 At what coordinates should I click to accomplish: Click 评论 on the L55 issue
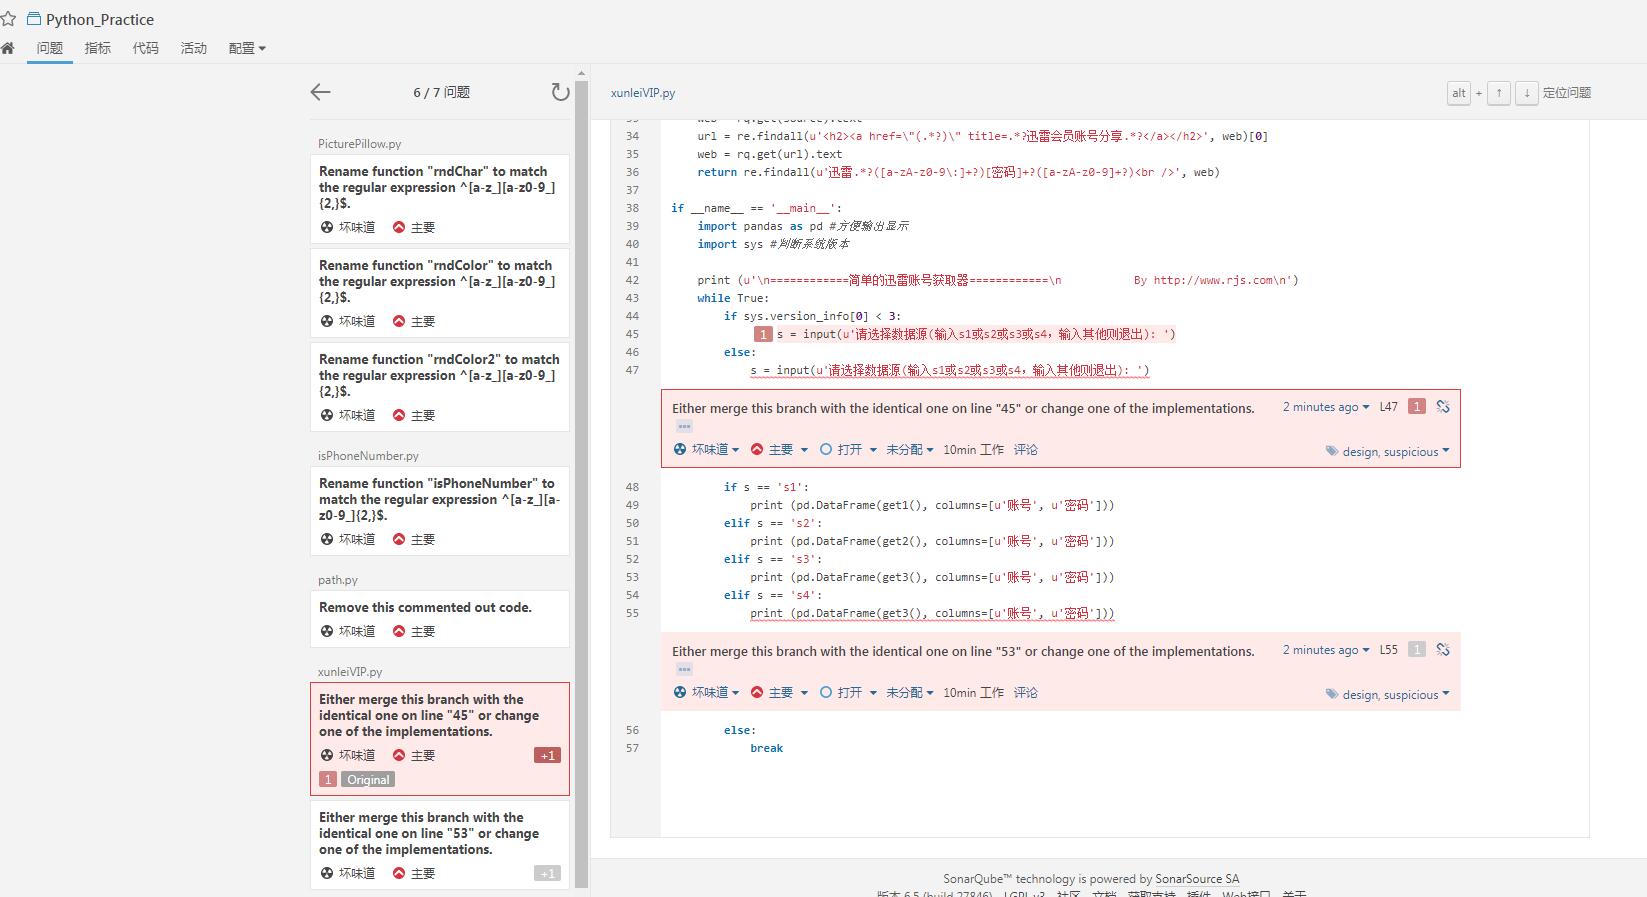tap(1026, 692)
